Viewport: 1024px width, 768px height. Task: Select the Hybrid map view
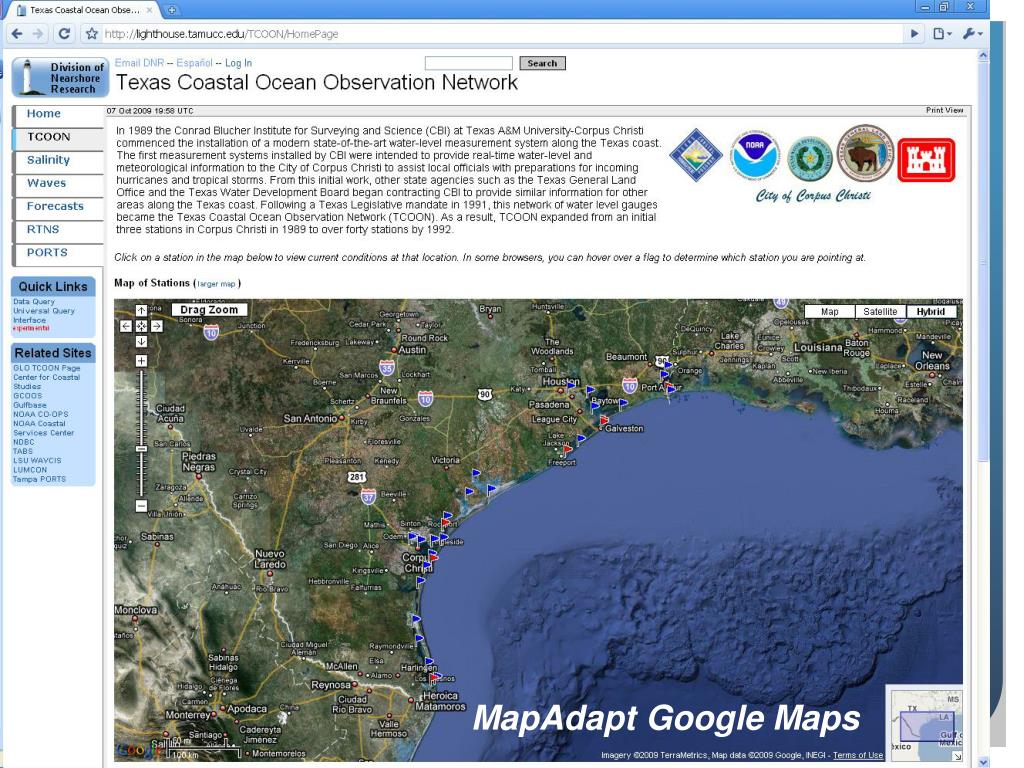click(x=931, y=312)
